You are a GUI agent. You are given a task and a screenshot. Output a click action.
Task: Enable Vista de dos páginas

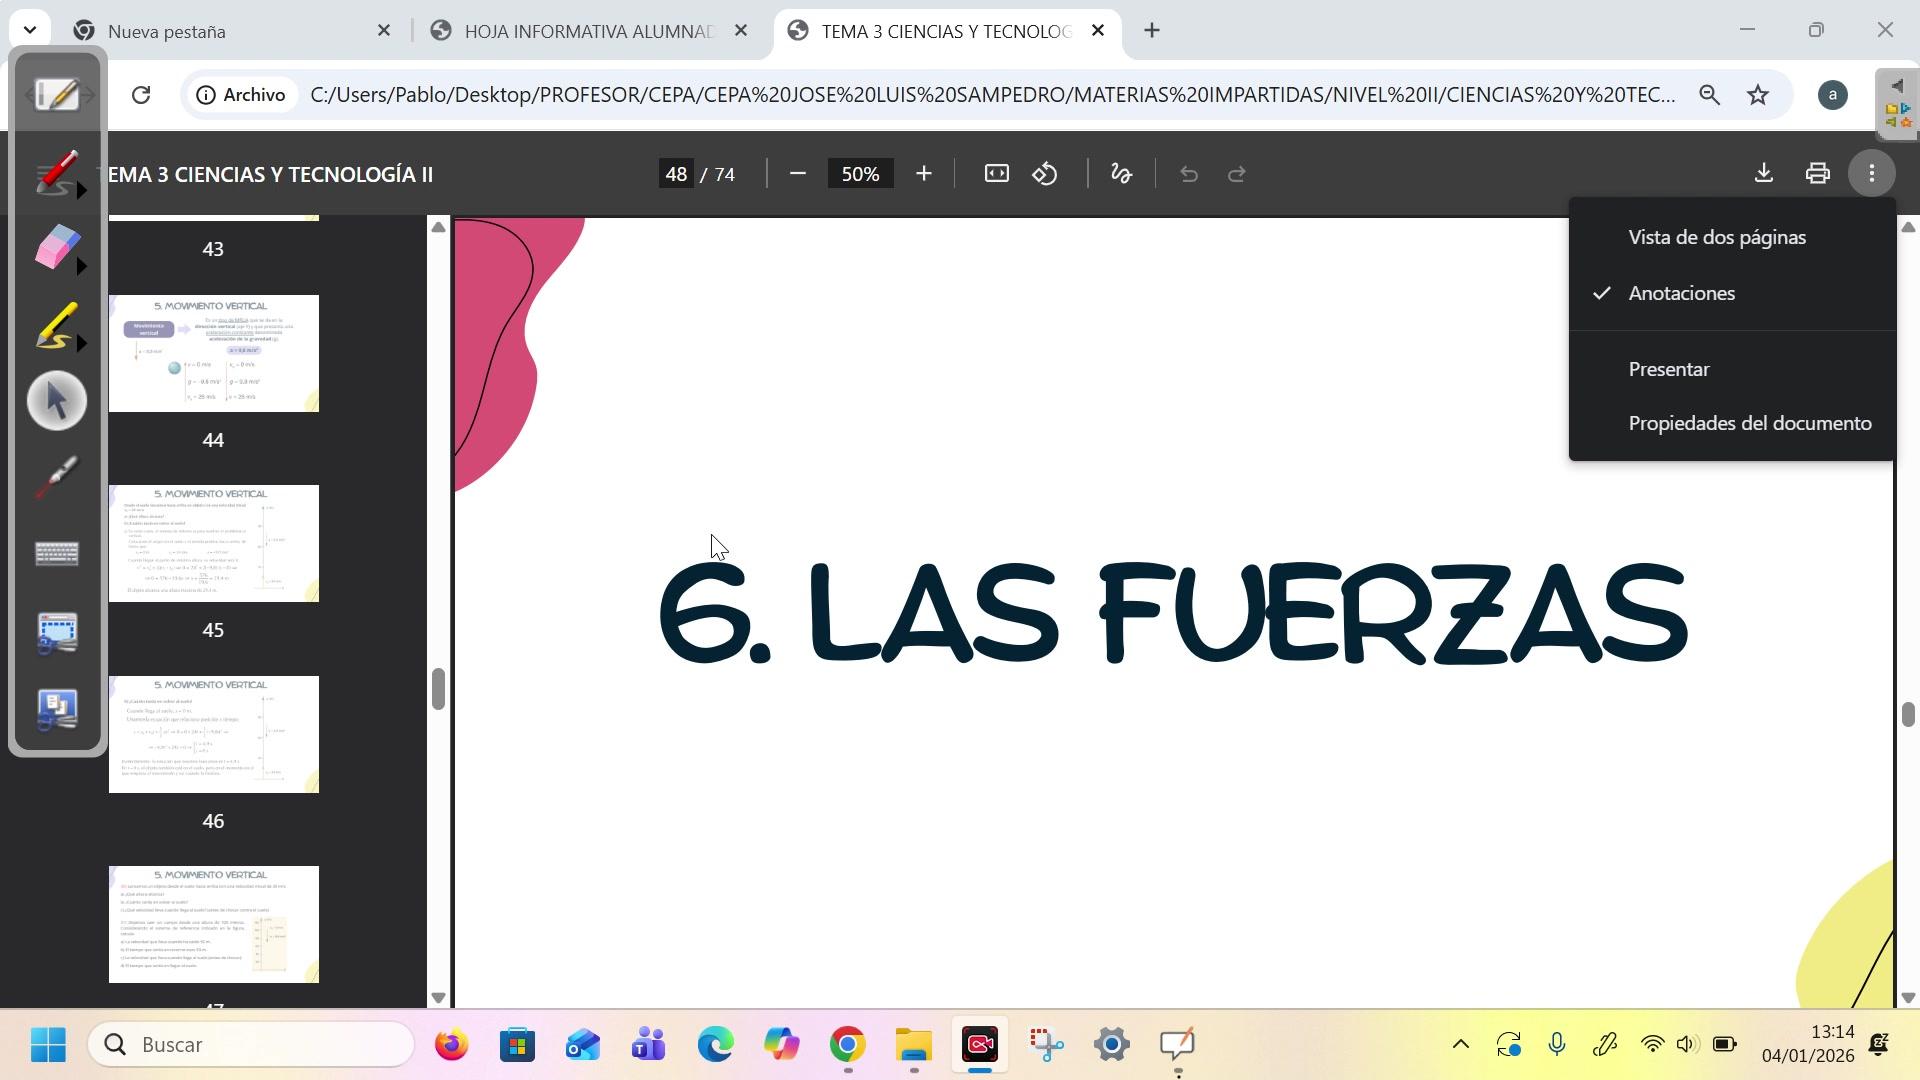pyautogui.click(x=1716, y=238)
